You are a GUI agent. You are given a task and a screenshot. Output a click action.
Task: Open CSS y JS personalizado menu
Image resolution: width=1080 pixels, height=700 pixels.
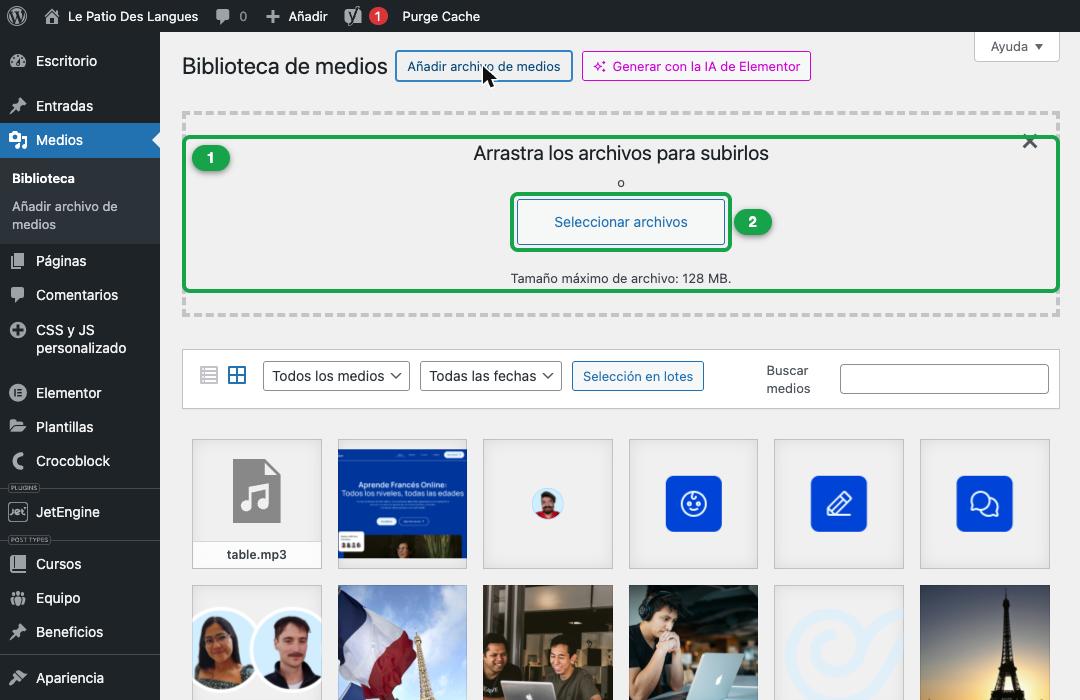[80, 338]
